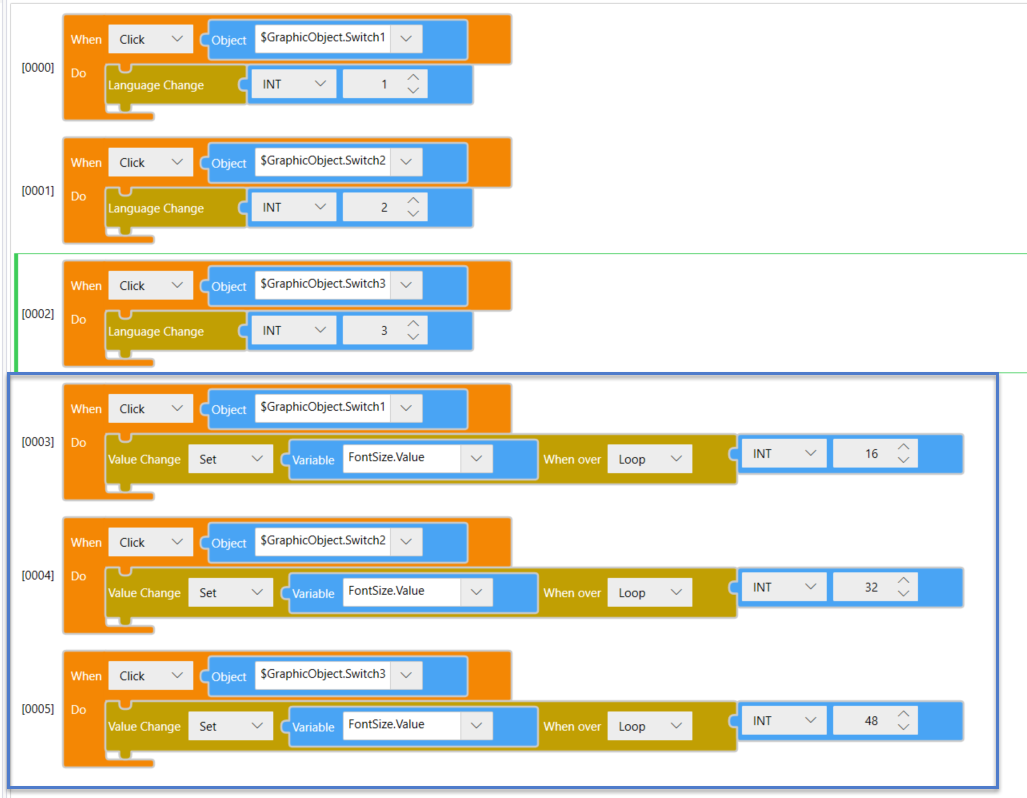
Task: Open the INT type dropdown in row 0002
Action: tap(294, 330)
